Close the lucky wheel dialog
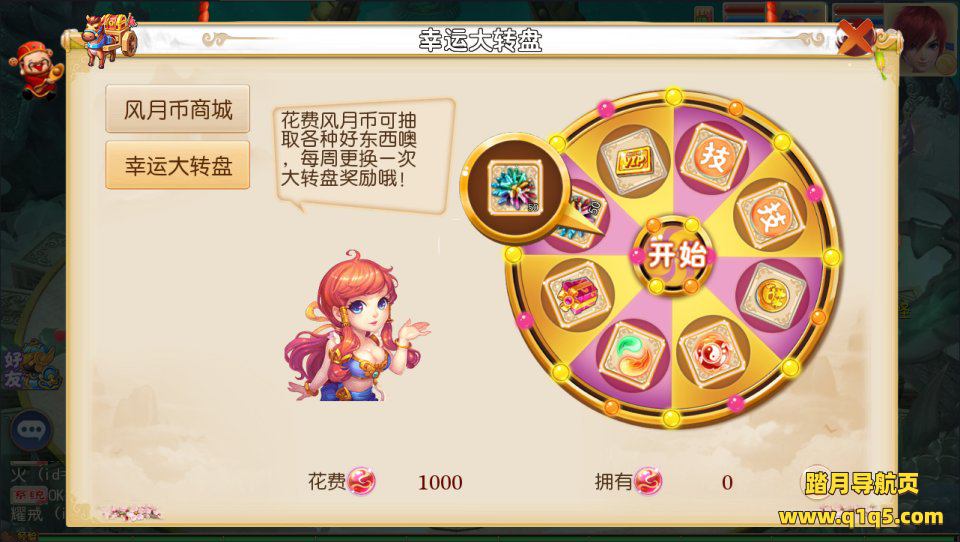 click(x=855, y=37)
